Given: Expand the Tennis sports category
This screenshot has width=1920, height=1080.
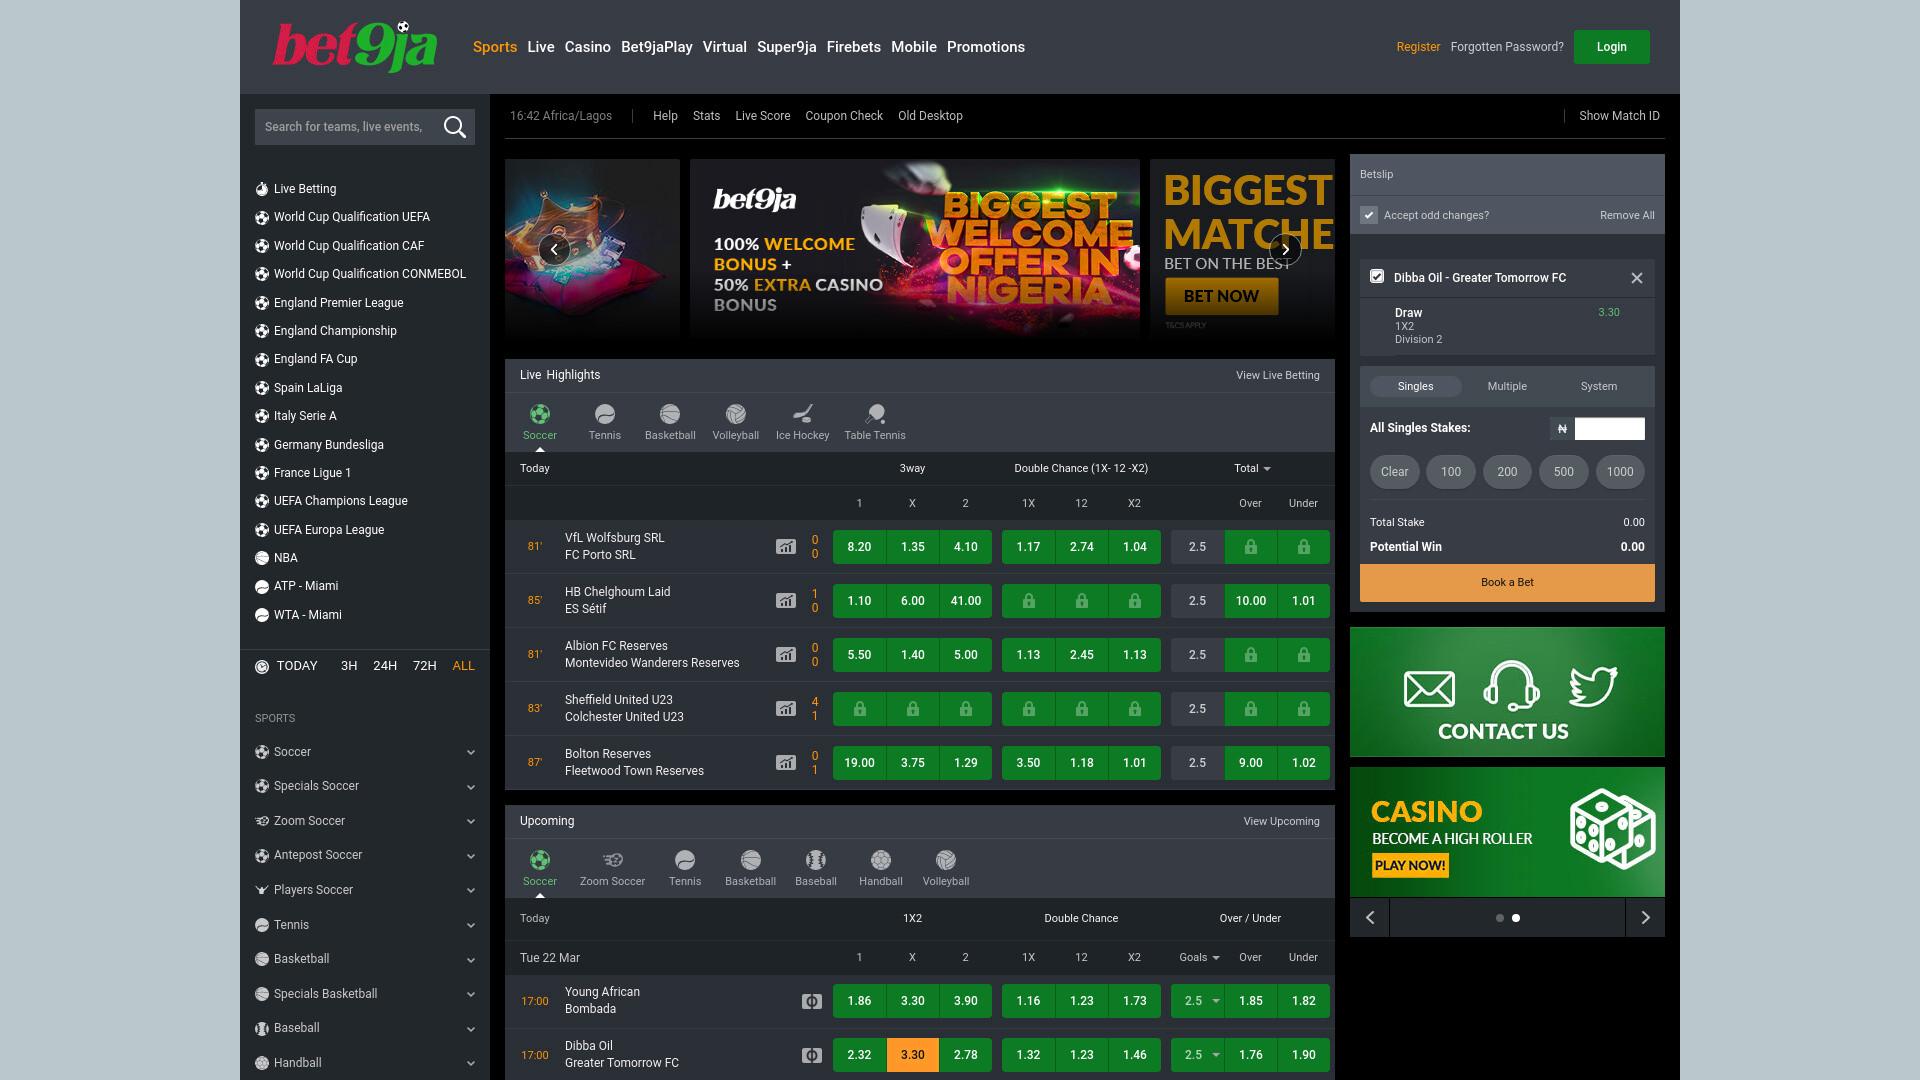Looking at the screenshot, I should coord(365,925).
